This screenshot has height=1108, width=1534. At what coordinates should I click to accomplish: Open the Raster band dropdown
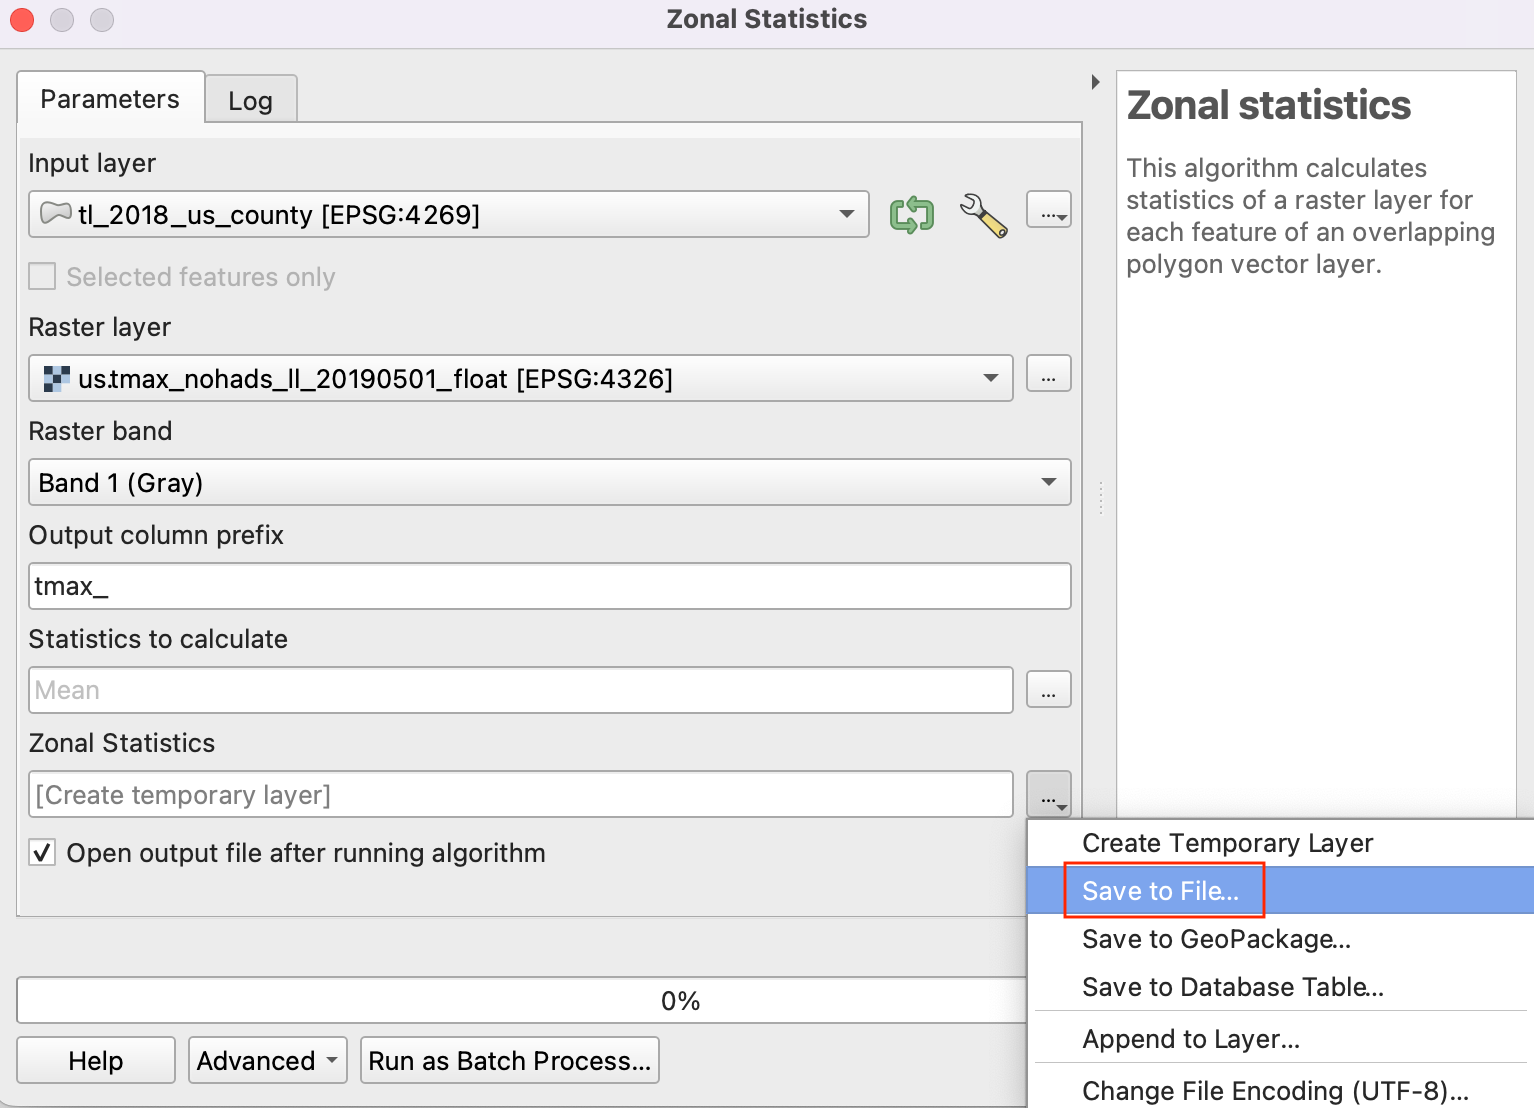1048,482
